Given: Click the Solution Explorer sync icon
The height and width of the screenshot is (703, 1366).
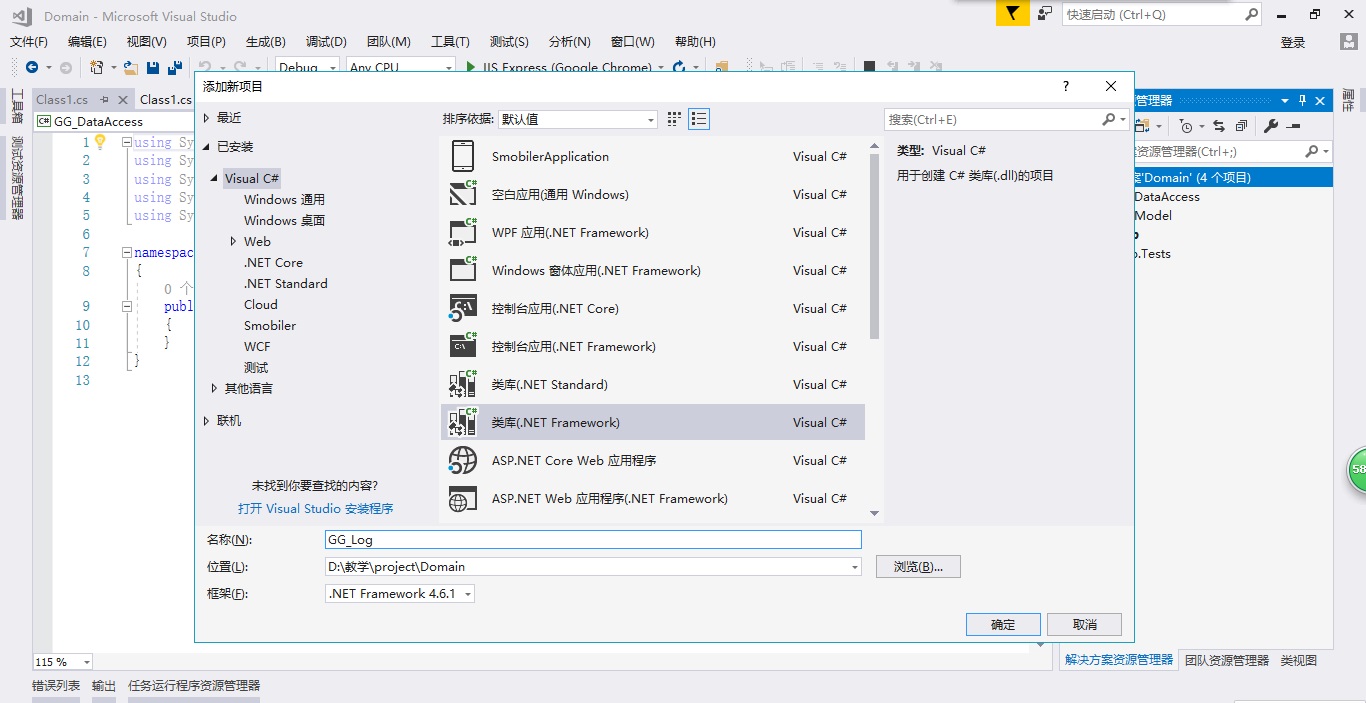Looking at the screenshot, I should (x=1219, y=126).
